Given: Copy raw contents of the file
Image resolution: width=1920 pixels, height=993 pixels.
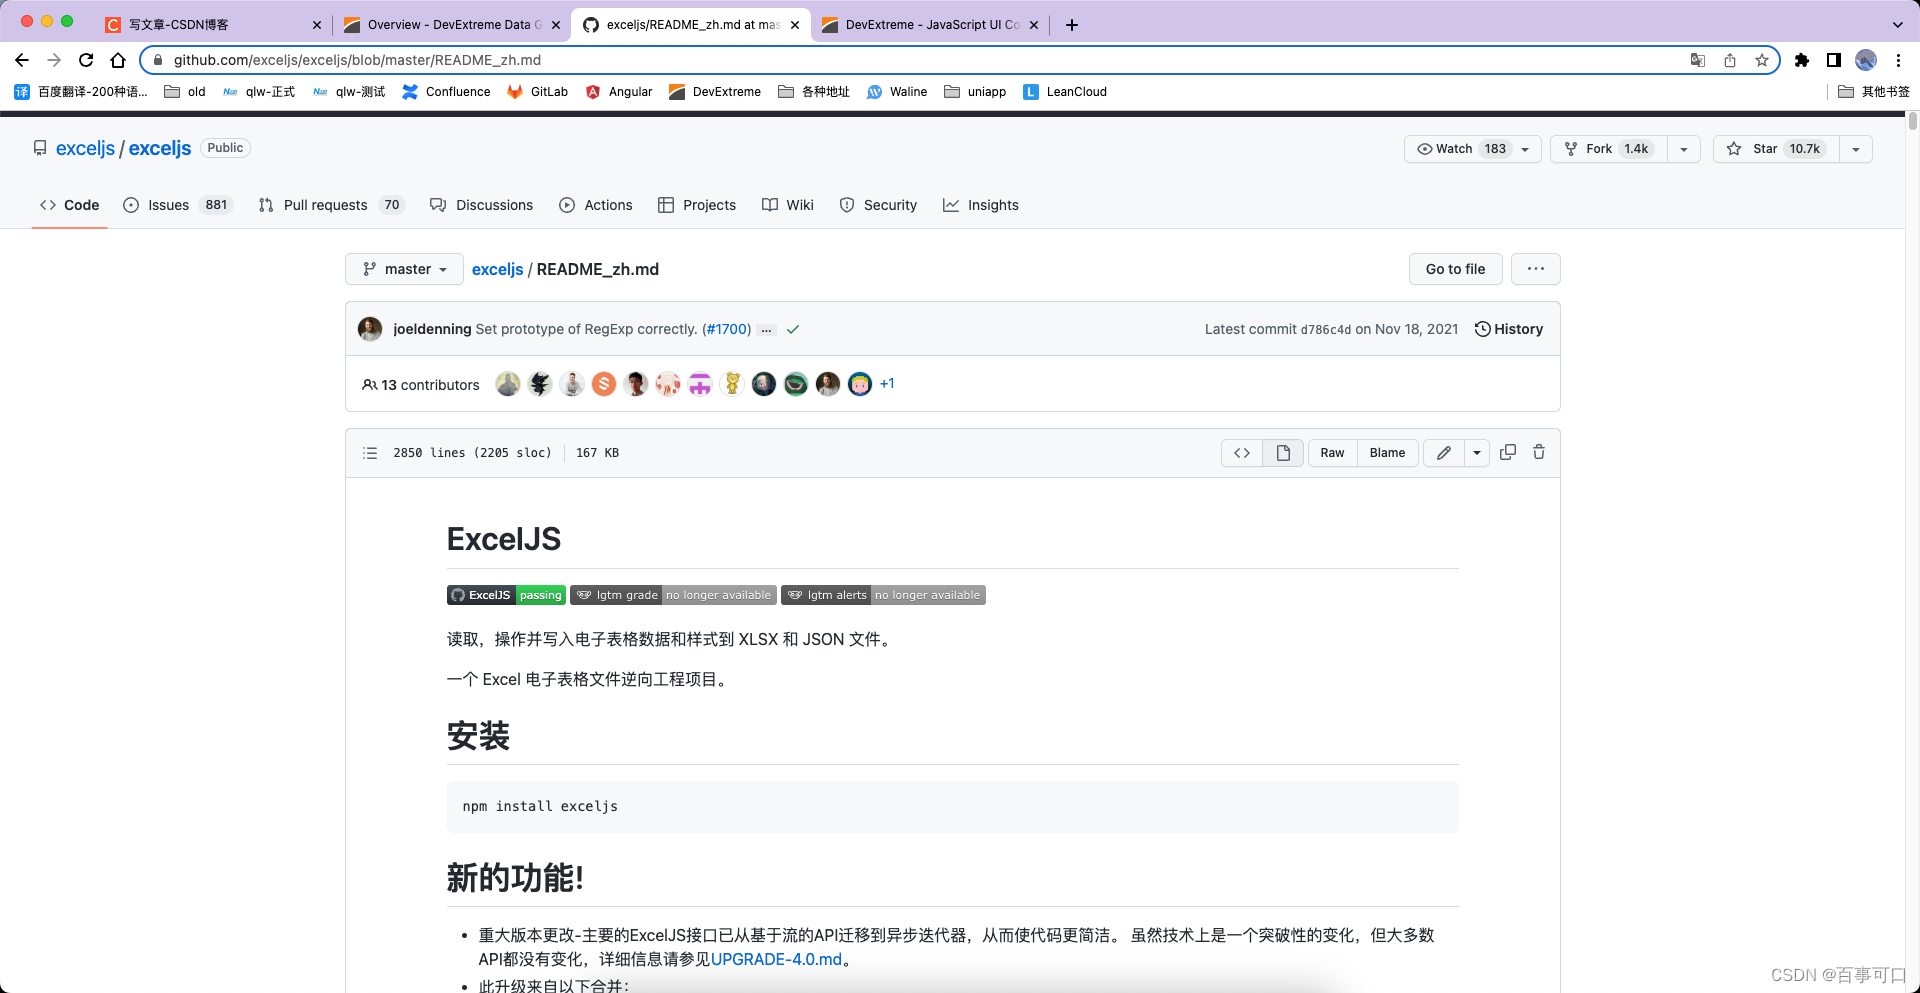Looking at the screenshot, I should [1508, 452].
